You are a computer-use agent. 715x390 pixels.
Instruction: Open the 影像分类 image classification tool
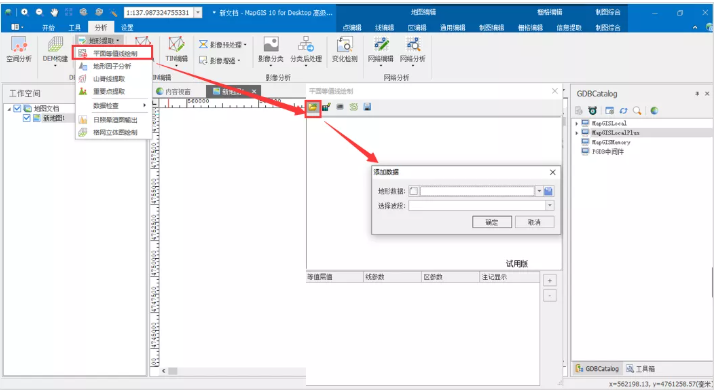click(271, 50)
